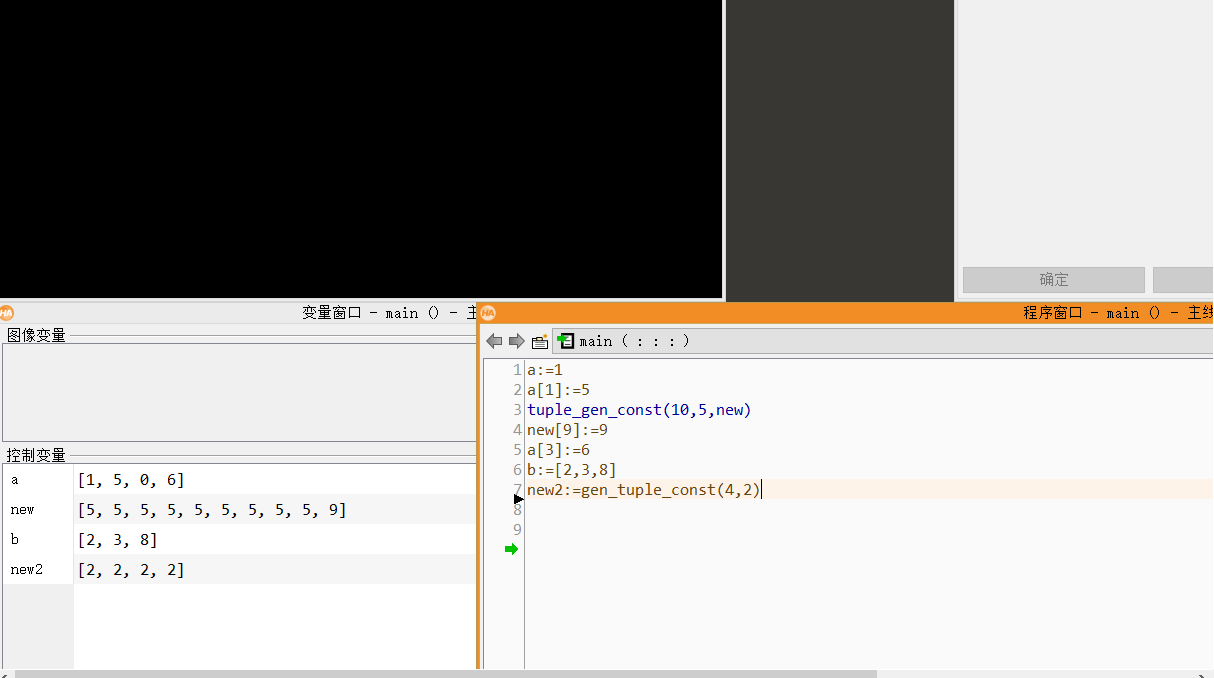Click the HALCON logo icon of the variable window
The height and width of the screenshot is (678, 1214).
pos(7,312)
